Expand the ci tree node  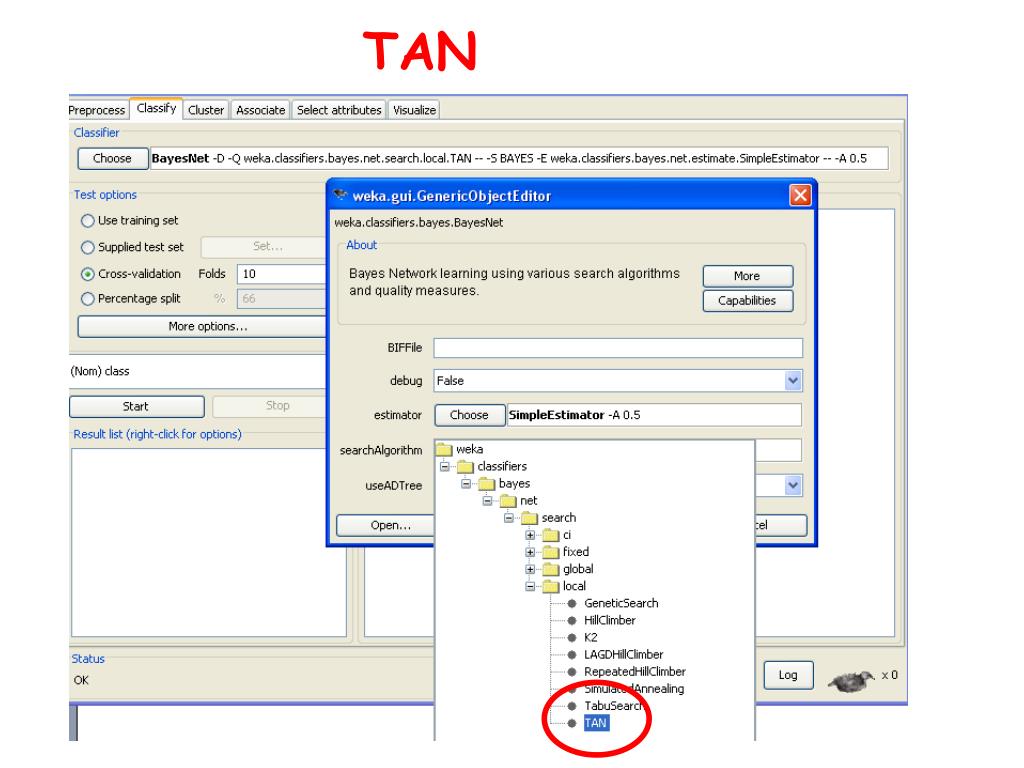(530, 535)
